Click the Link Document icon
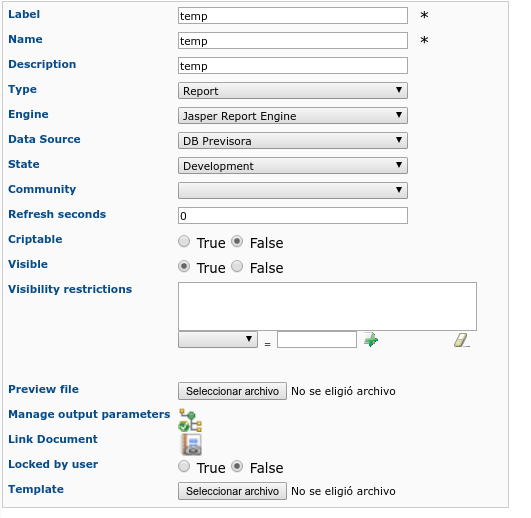 coord(191,444)
